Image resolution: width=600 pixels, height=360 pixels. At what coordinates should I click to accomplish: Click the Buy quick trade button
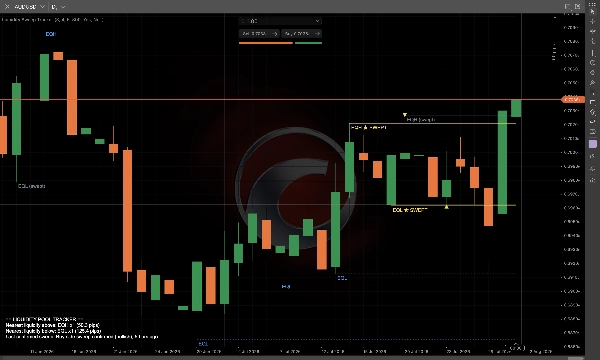[302, 34]
